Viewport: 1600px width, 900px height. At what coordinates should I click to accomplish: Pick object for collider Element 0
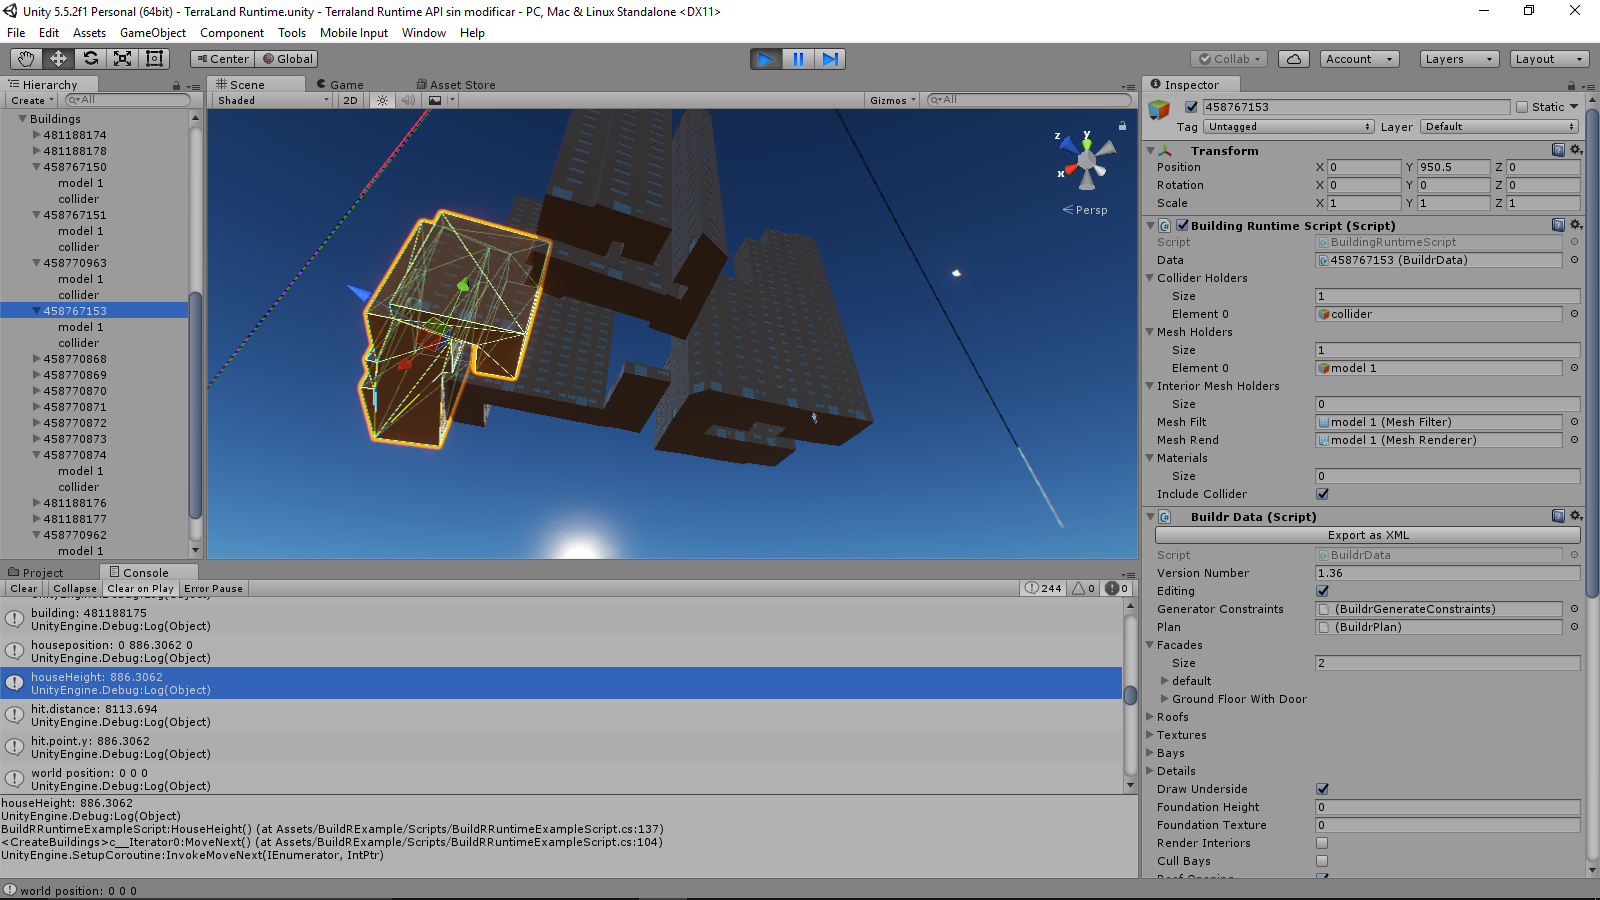[1574, 314]
